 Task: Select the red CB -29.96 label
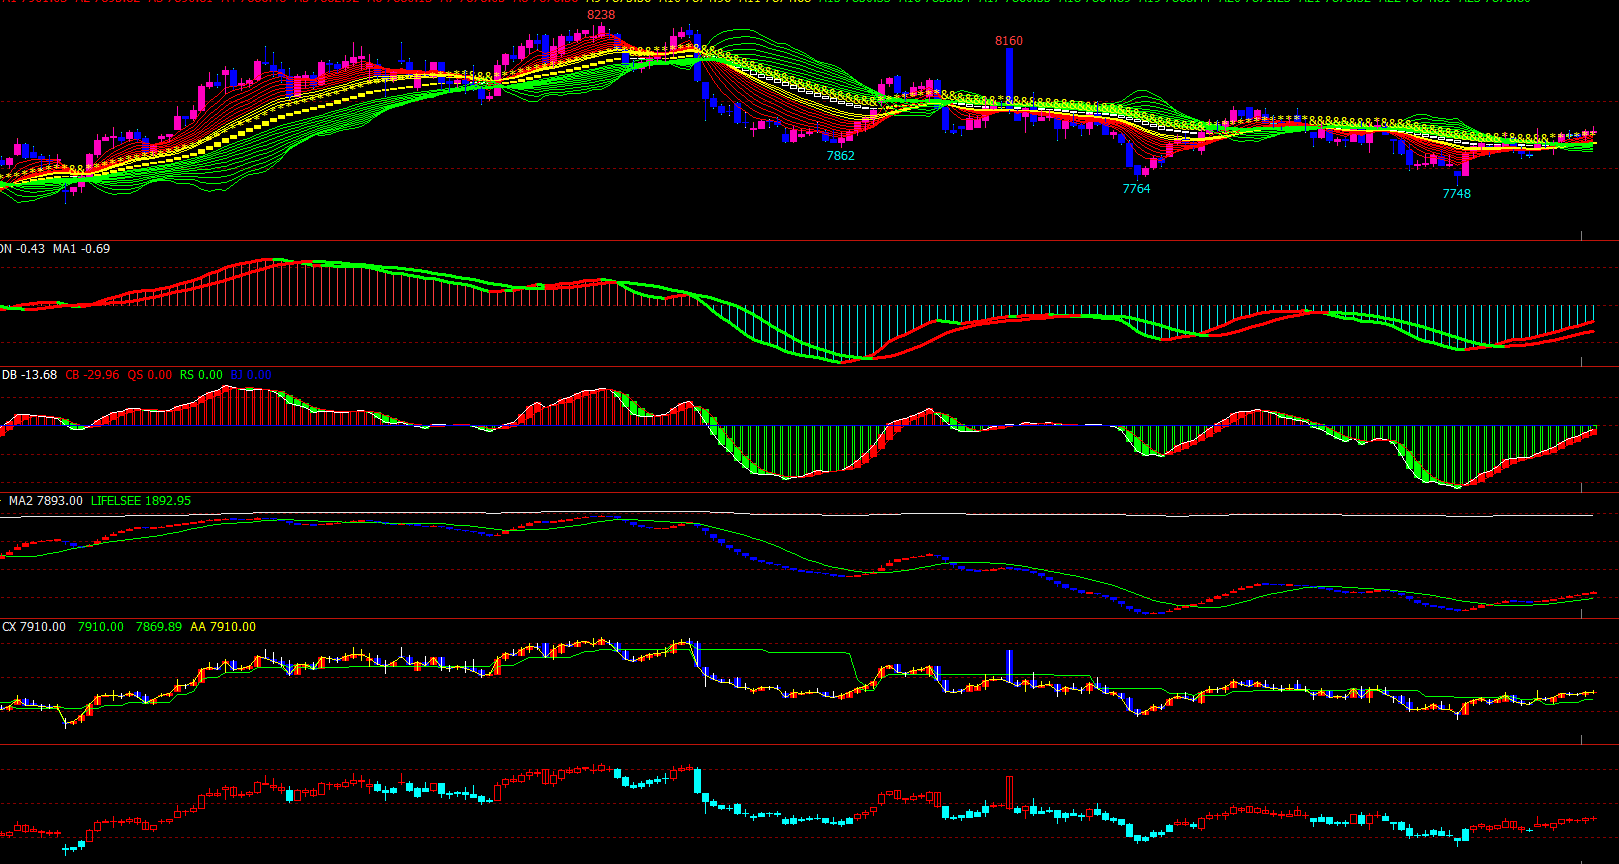click(92, 375)
